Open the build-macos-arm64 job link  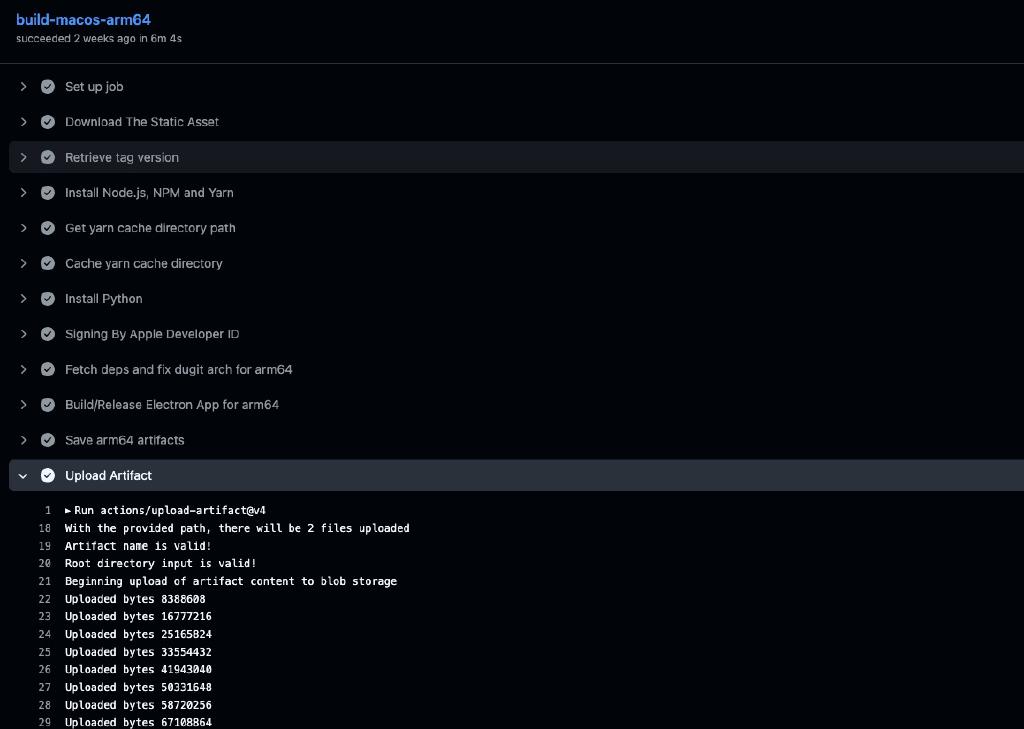83,20
